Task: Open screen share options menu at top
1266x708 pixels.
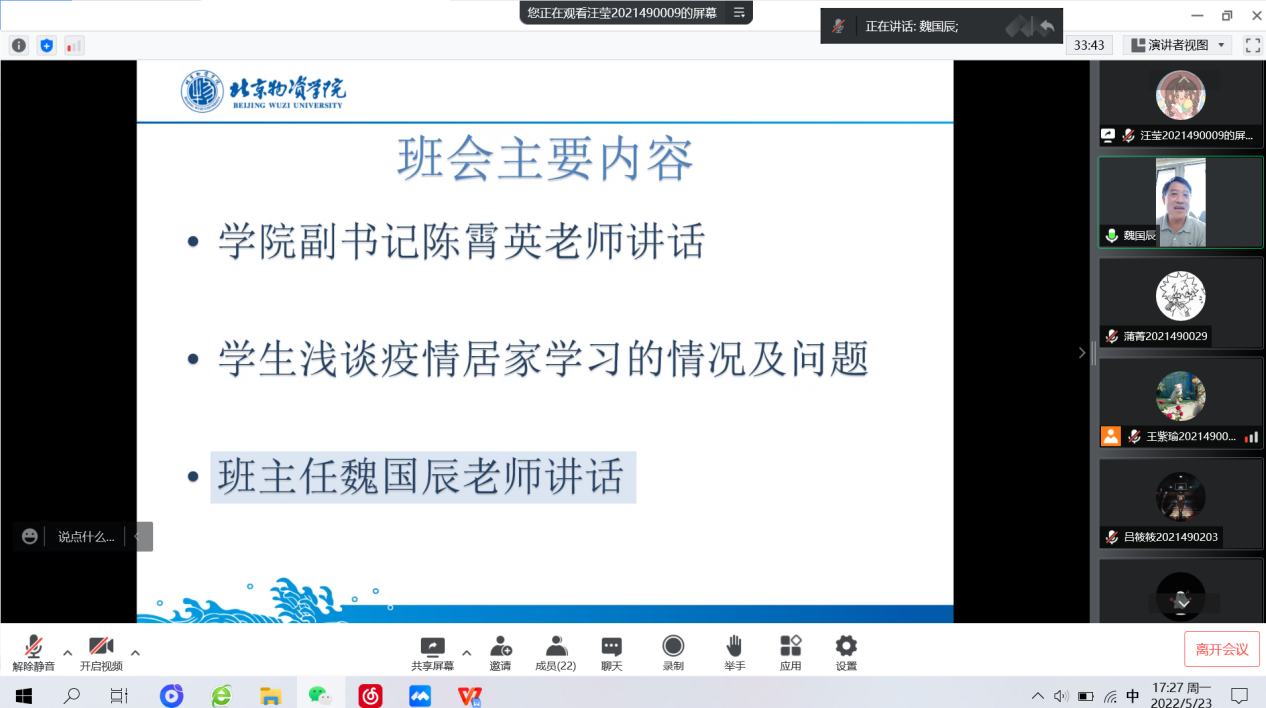Action: click(739, 12)
